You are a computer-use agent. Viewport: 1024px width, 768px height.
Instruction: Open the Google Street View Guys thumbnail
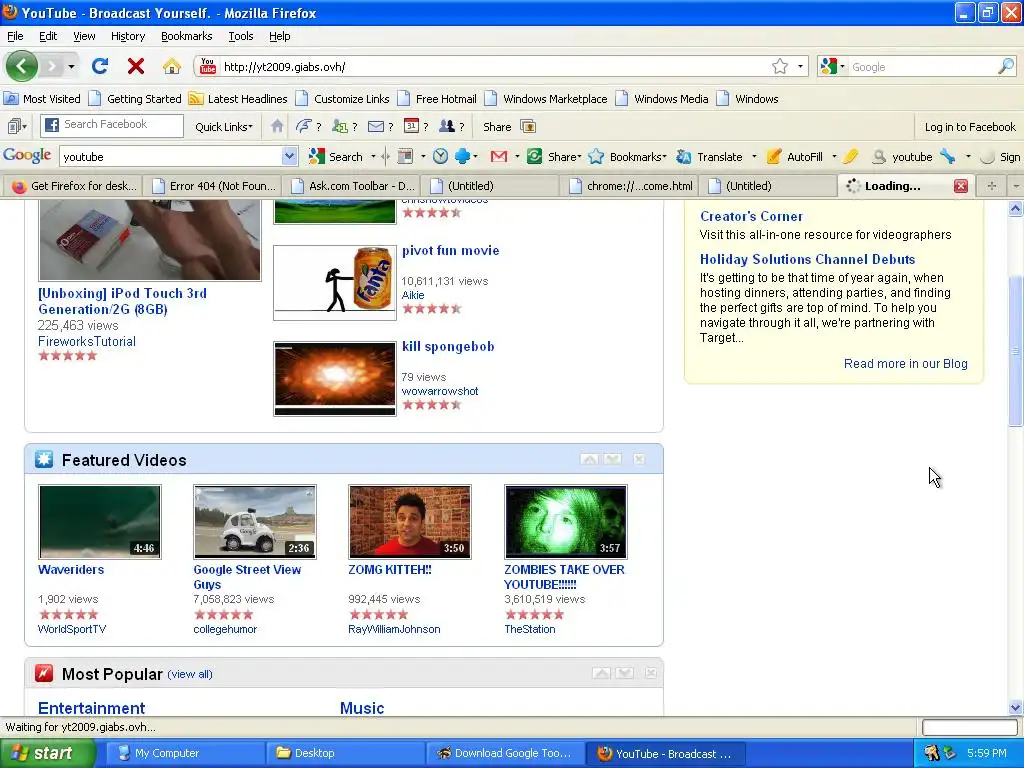coord(255,521)
